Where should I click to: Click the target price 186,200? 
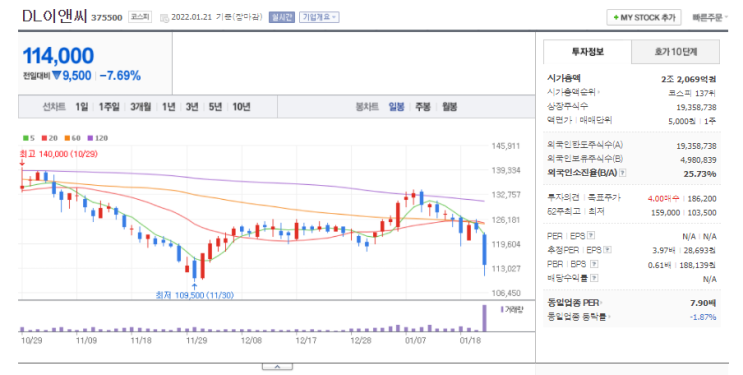[702, 199]
